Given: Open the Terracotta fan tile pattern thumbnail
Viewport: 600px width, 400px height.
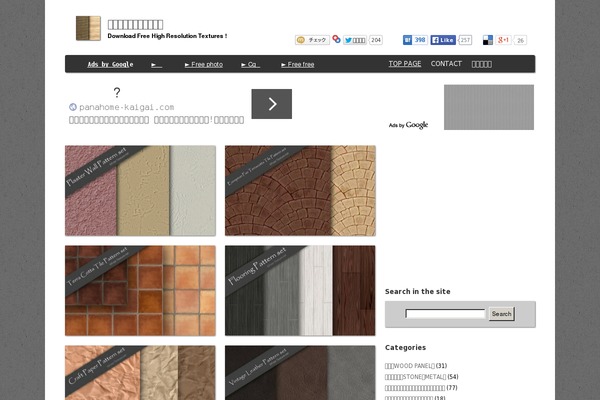Looking at the screenshot, I should [x=300, y=191].
